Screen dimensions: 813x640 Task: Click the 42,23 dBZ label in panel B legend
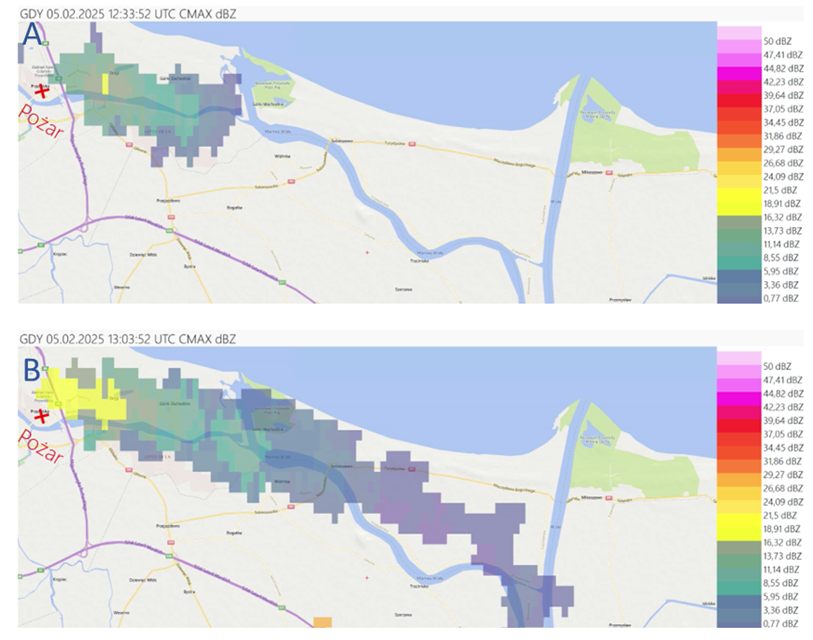point(783,407)
